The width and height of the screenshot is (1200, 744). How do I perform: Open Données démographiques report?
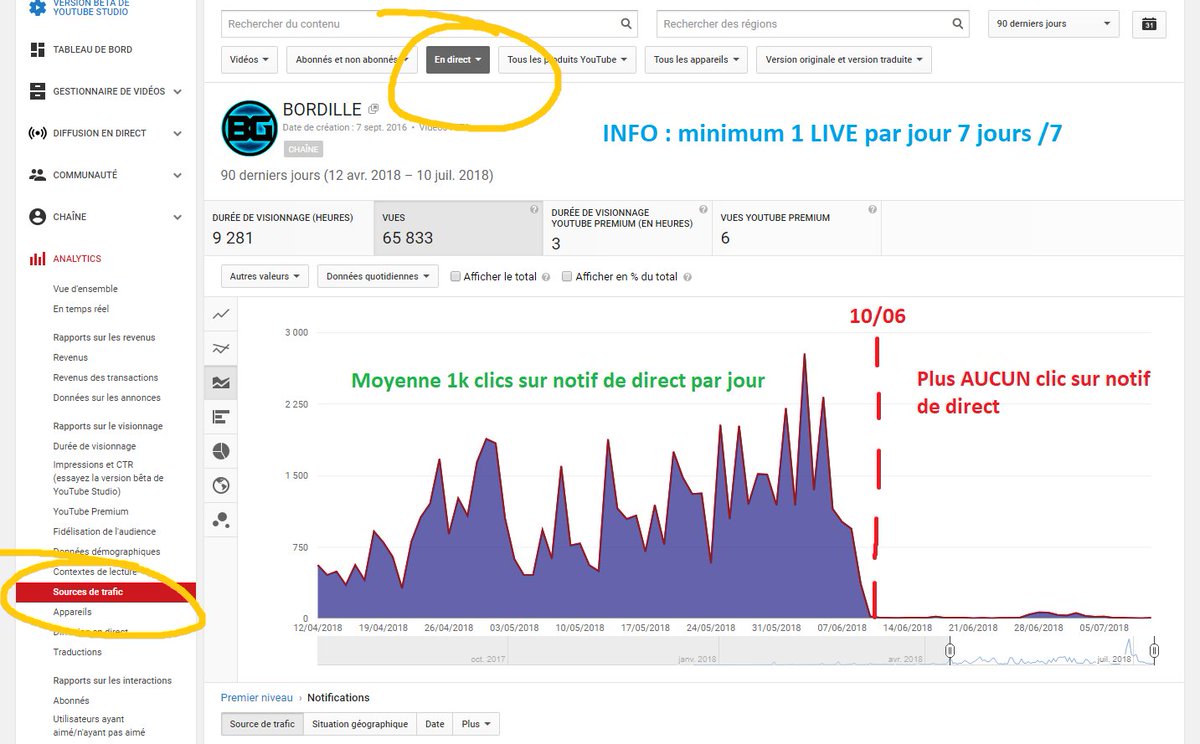click(x=106, y=551)
